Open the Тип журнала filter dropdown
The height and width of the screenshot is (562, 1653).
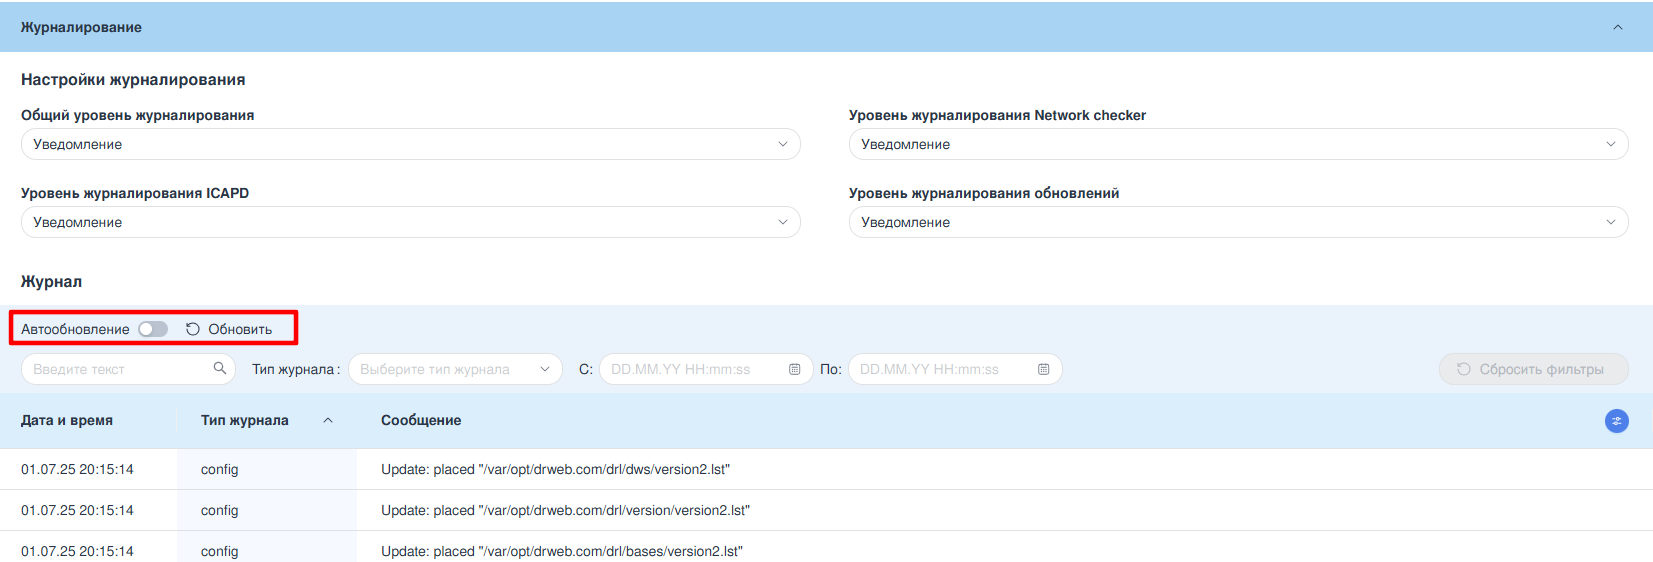pyautogui.click(x=455, y=369)
